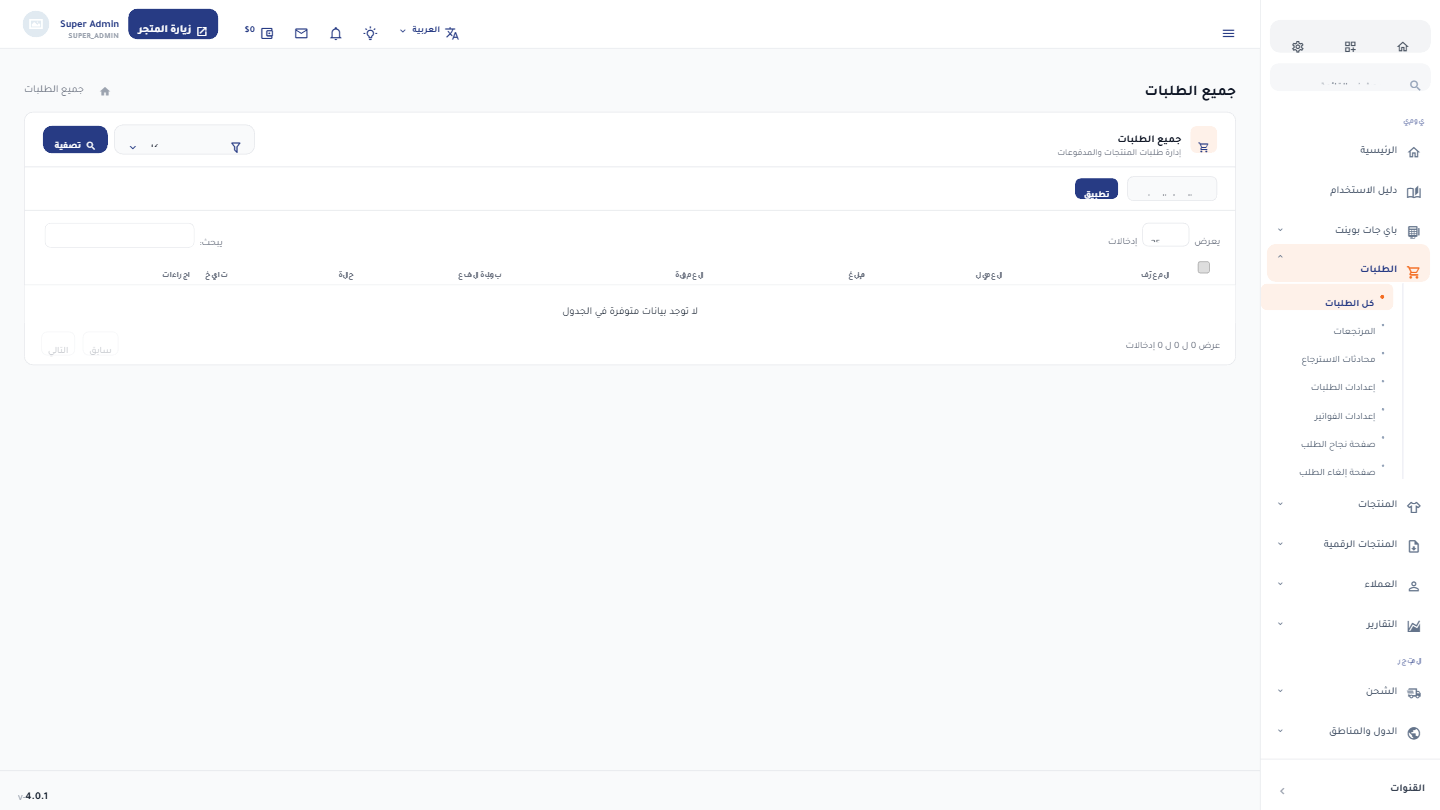Viewport: 1440px width, 810px height.
Task: Open the settings gear in sidebar
Action: (x=1298, y=47)
